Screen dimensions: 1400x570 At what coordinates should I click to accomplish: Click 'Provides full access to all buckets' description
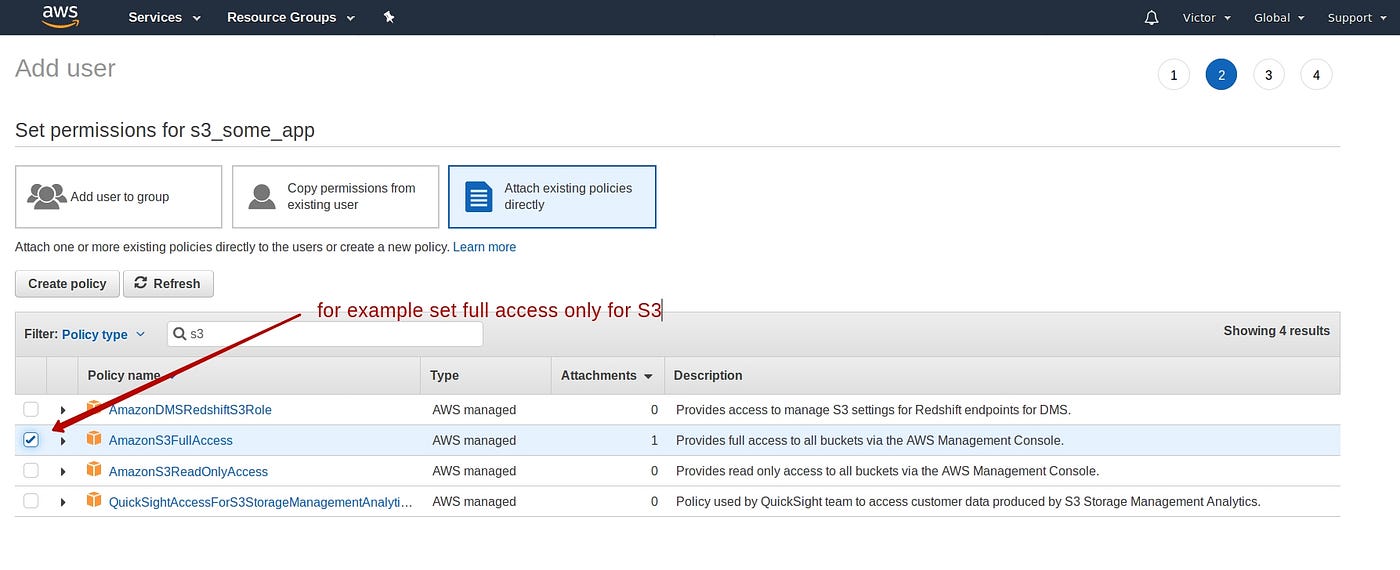tap(870, 440)
